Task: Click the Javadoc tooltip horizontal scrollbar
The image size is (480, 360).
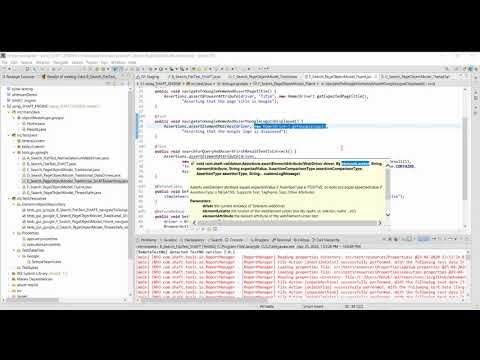Action: coord(287,223)
